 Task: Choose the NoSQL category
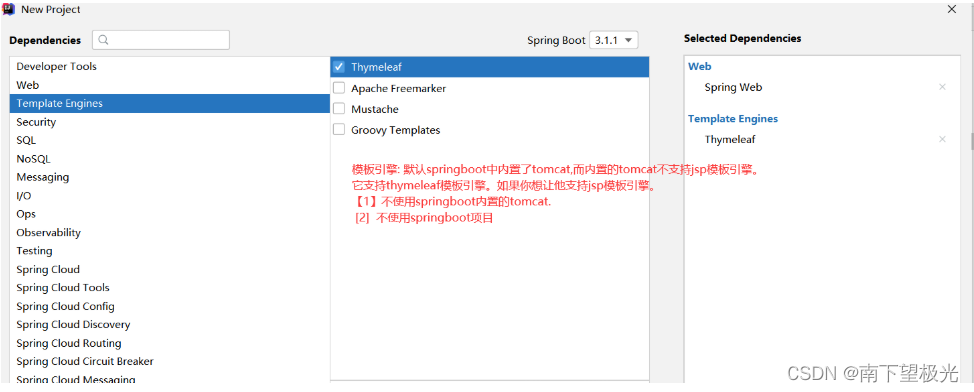[170, 158]
